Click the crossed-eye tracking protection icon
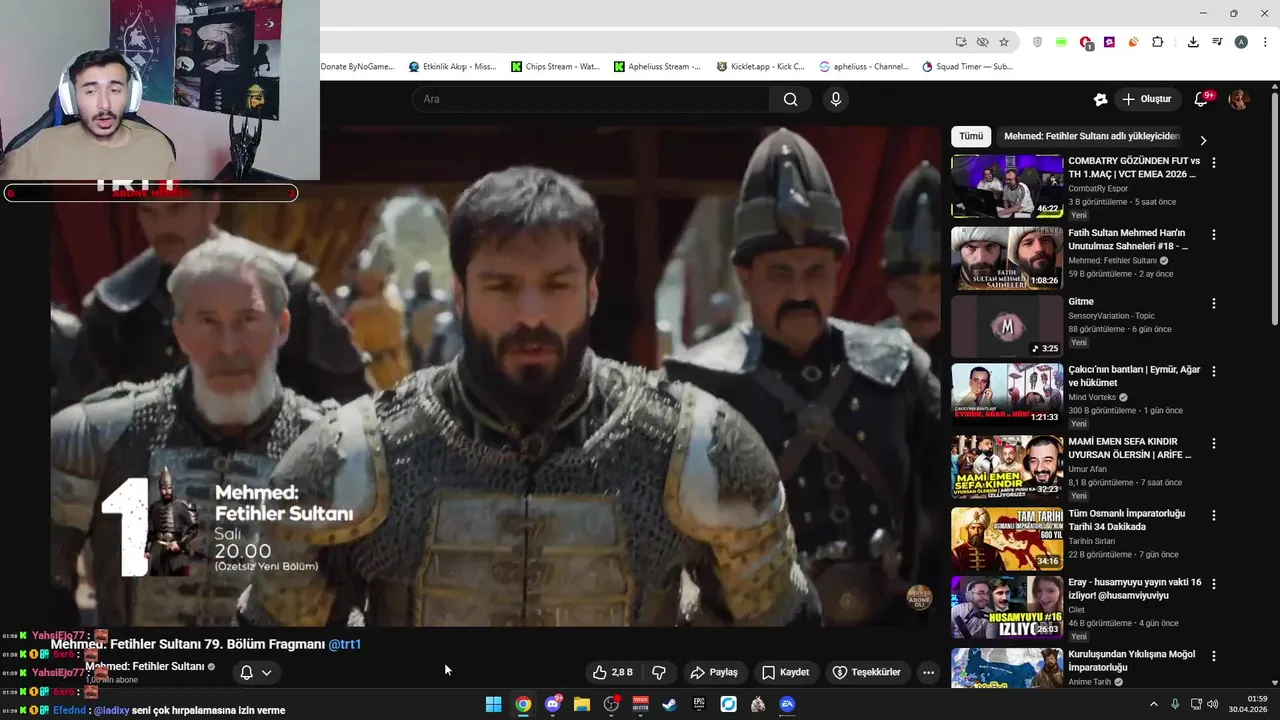 [982, 42]
